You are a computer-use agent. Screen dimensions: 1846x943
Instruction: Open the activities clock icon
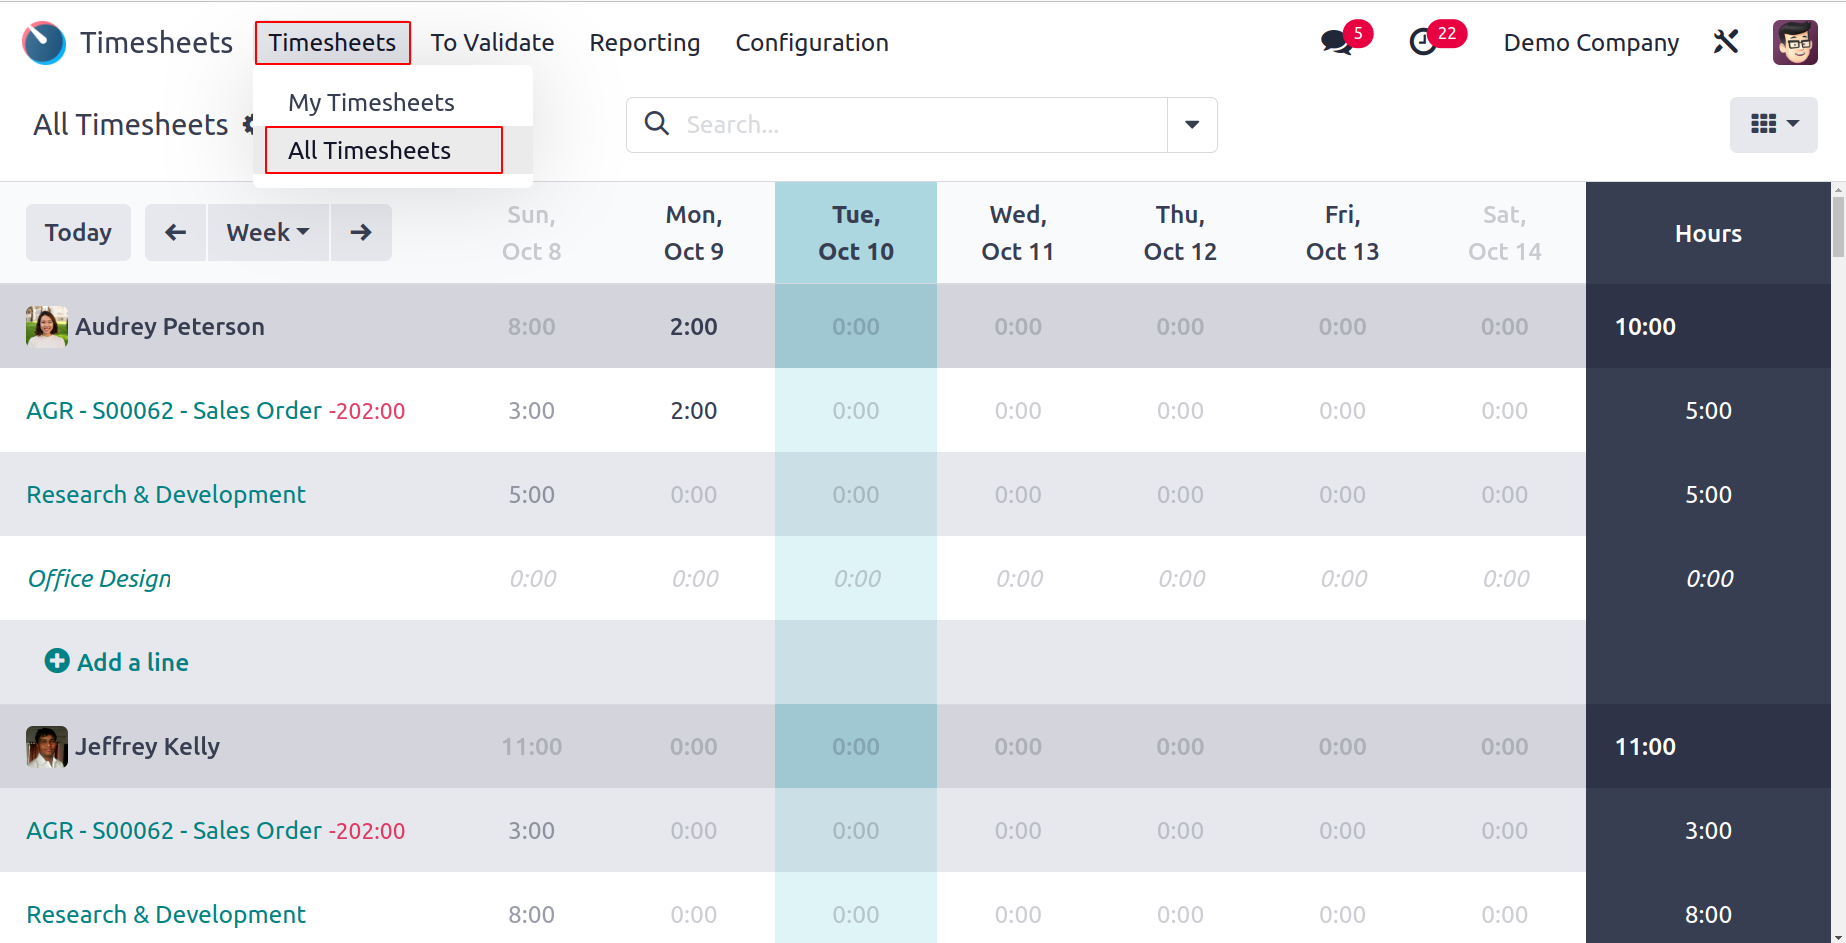point(1423,42)
